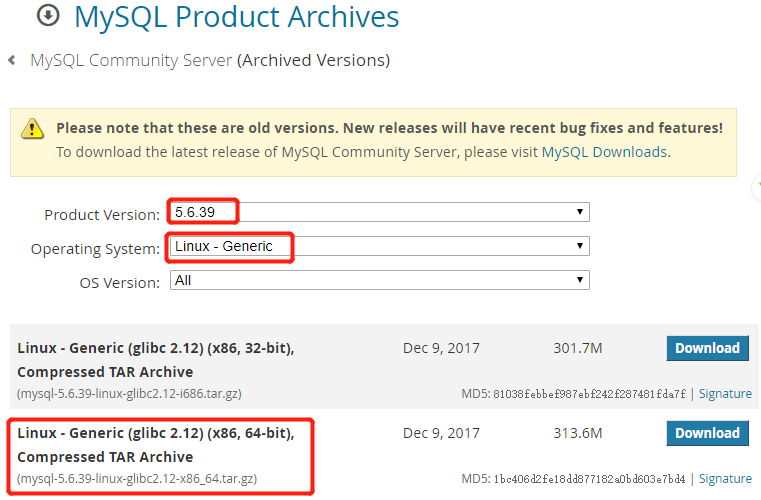
Task: Click the yellow warning triangle icon
Action: pos(33,129)
